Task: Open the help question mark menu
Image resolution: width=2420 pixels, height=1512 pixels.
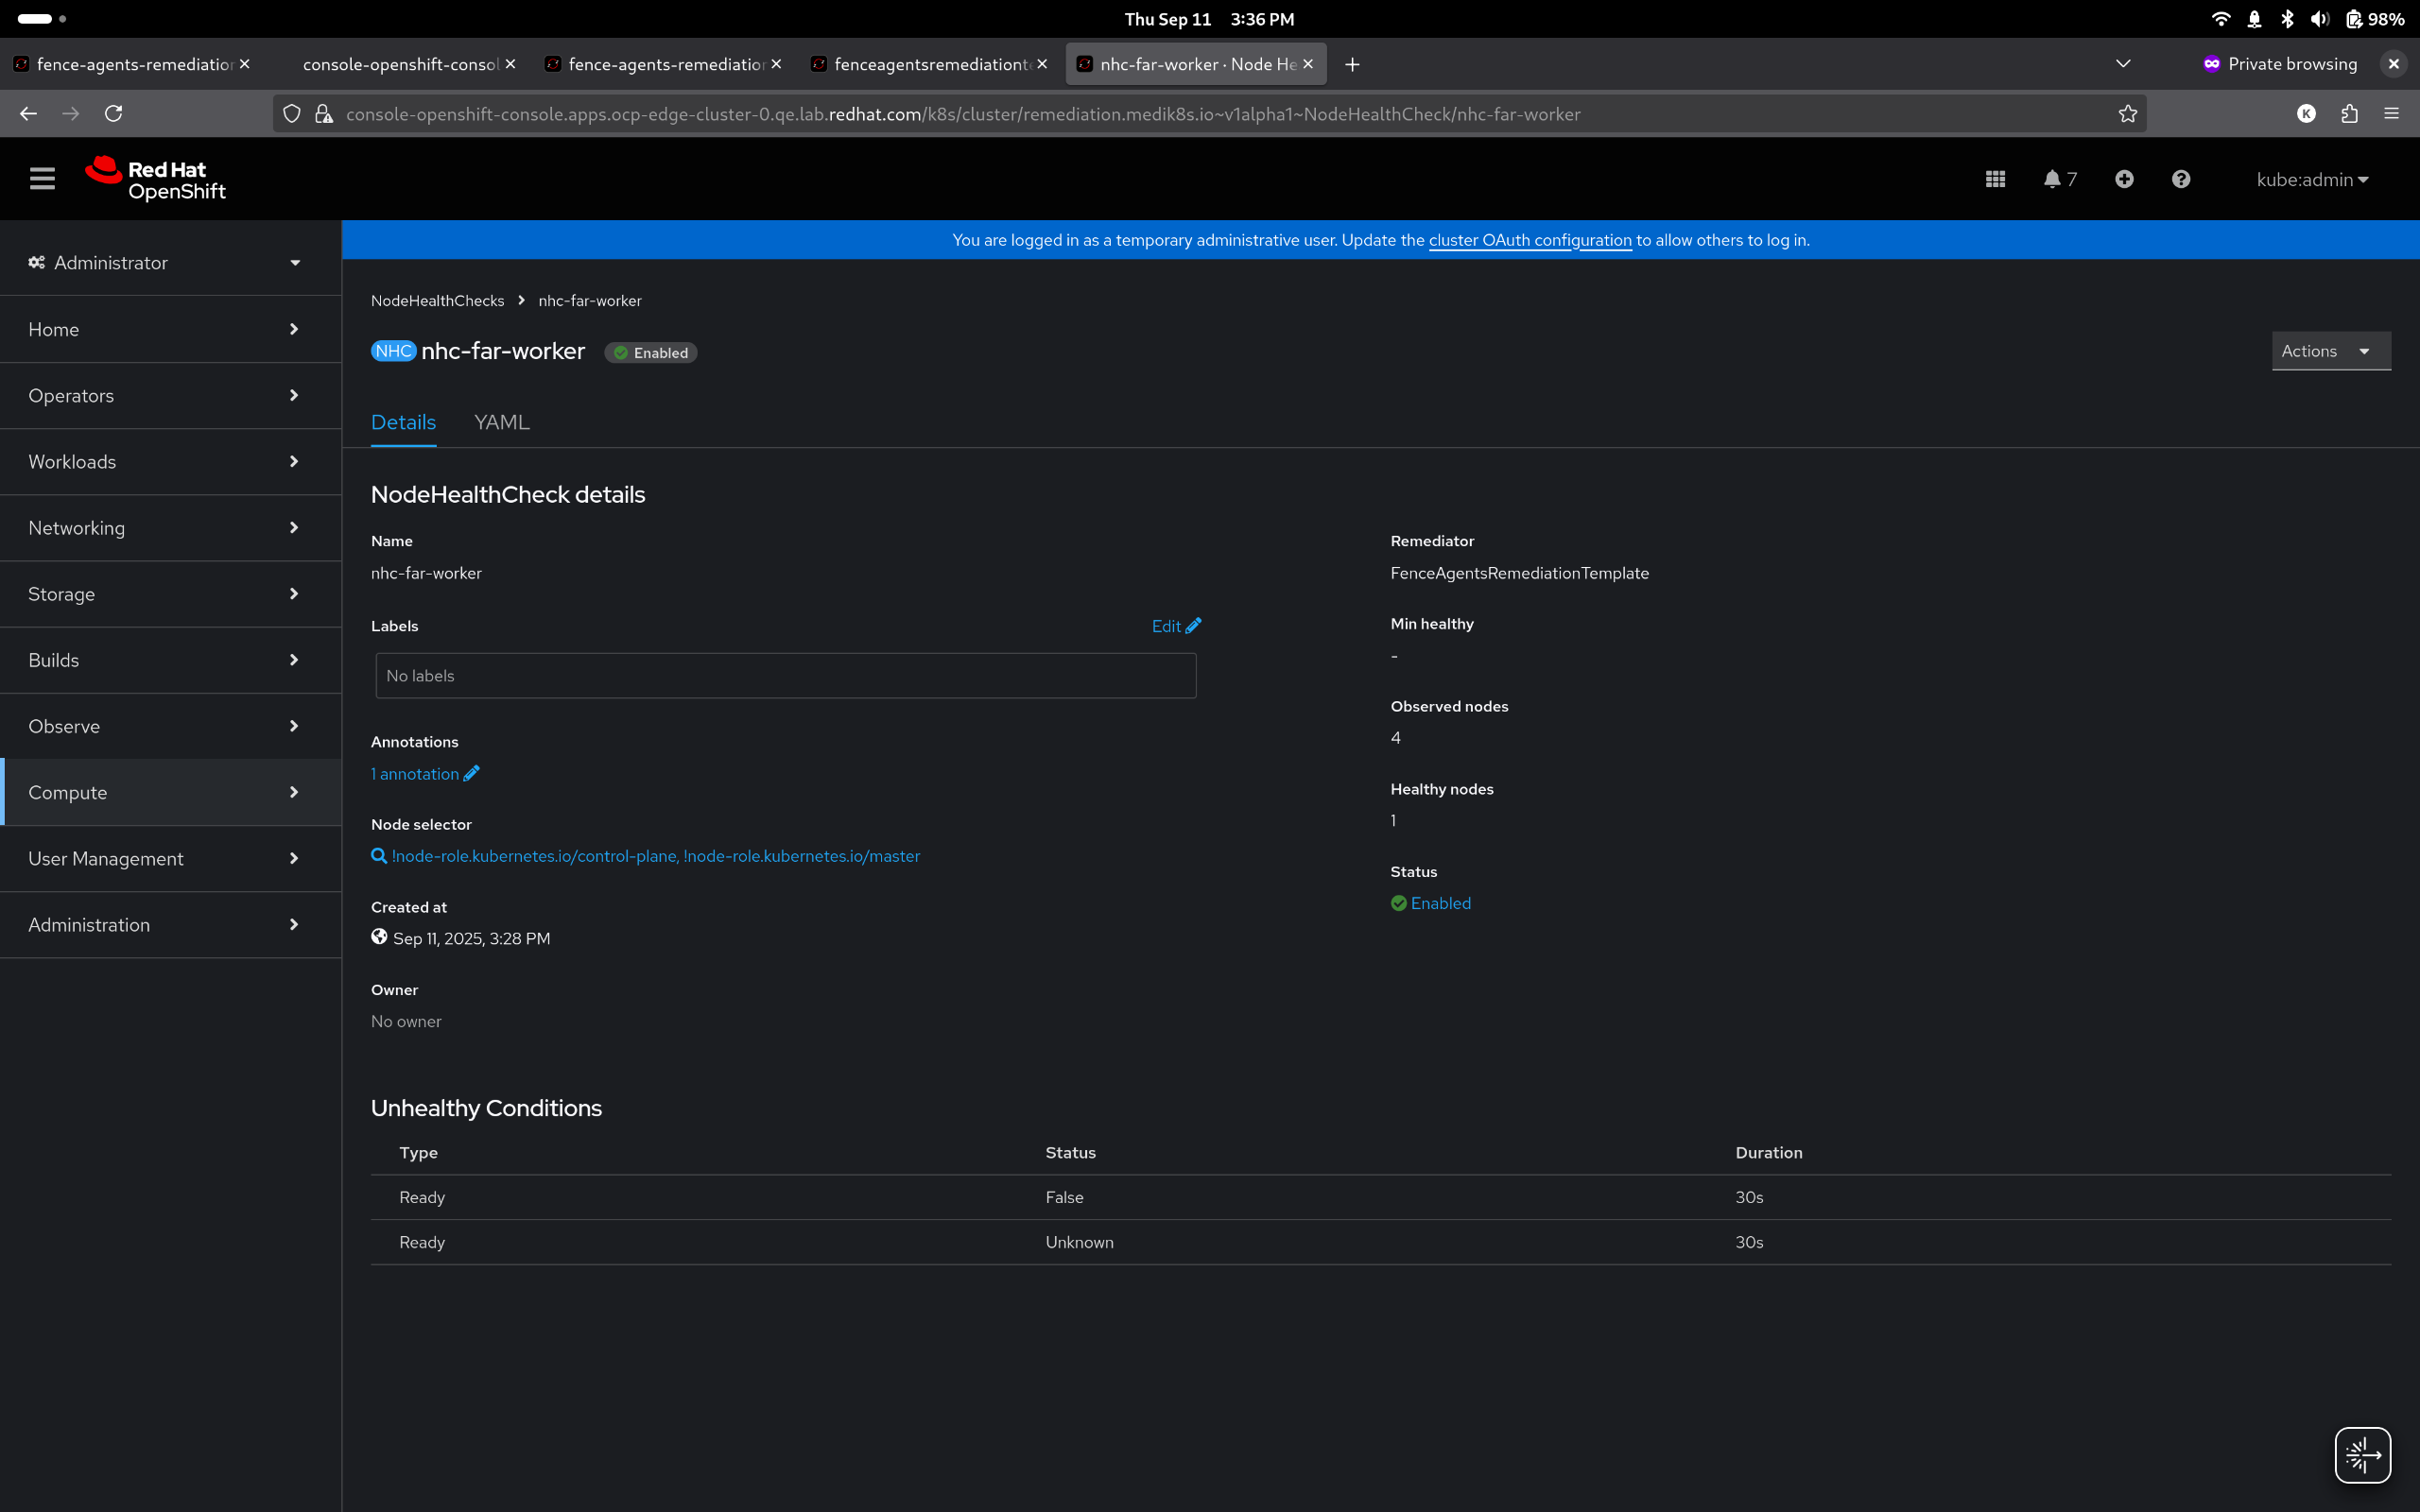Action: coord(2181,179)
